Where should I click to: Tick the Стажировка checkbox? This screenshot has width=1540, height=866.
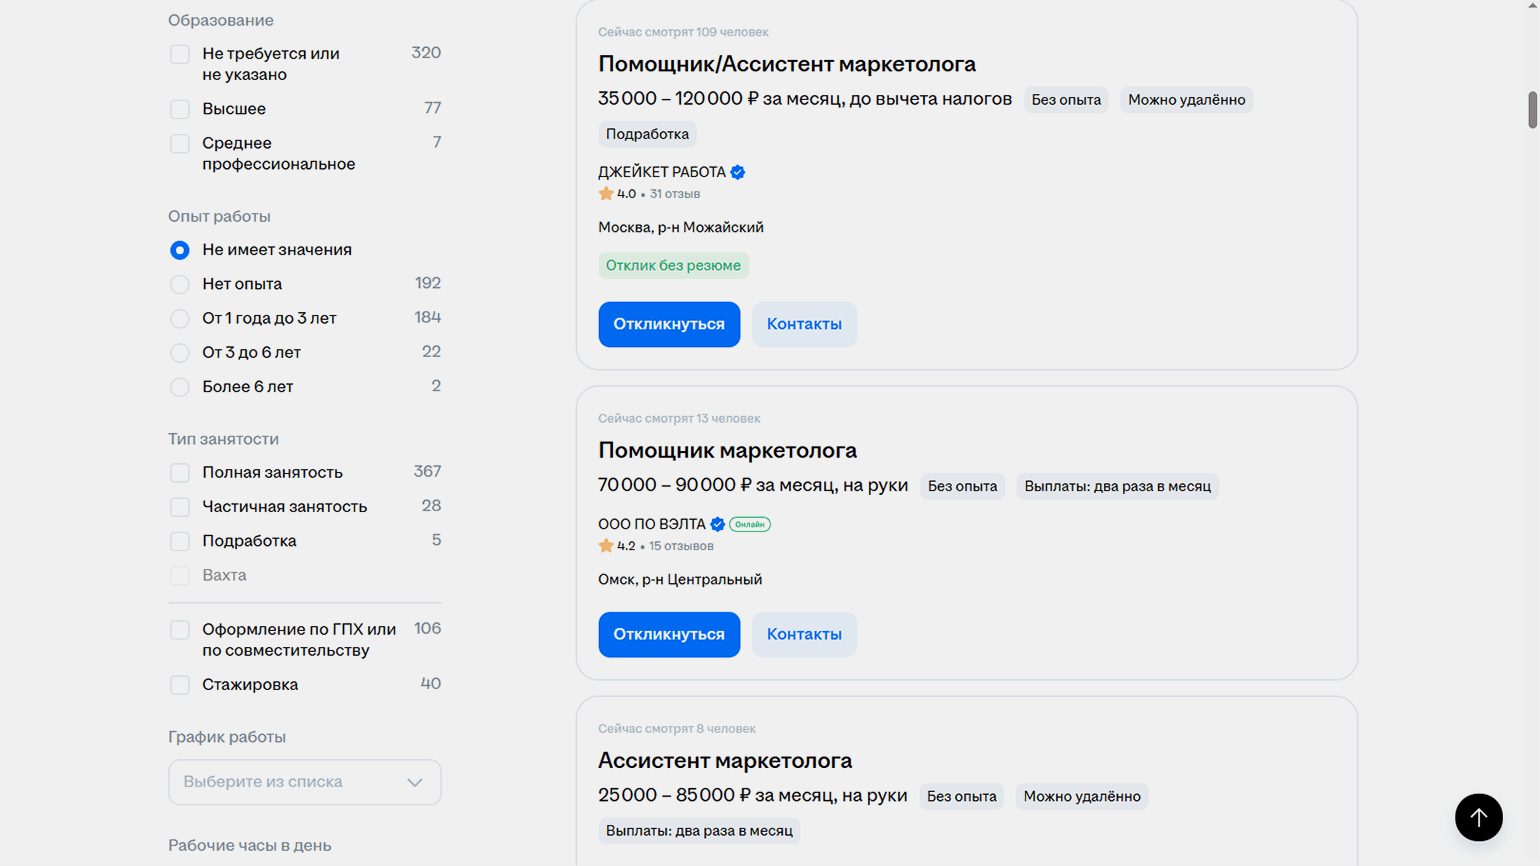[180, 685]
